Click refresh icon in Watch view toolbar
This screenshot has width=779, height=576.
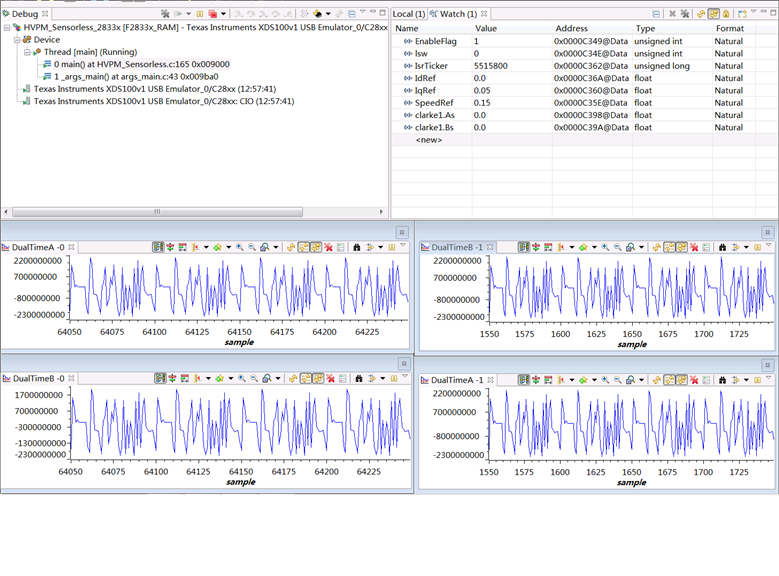[701, 14]
